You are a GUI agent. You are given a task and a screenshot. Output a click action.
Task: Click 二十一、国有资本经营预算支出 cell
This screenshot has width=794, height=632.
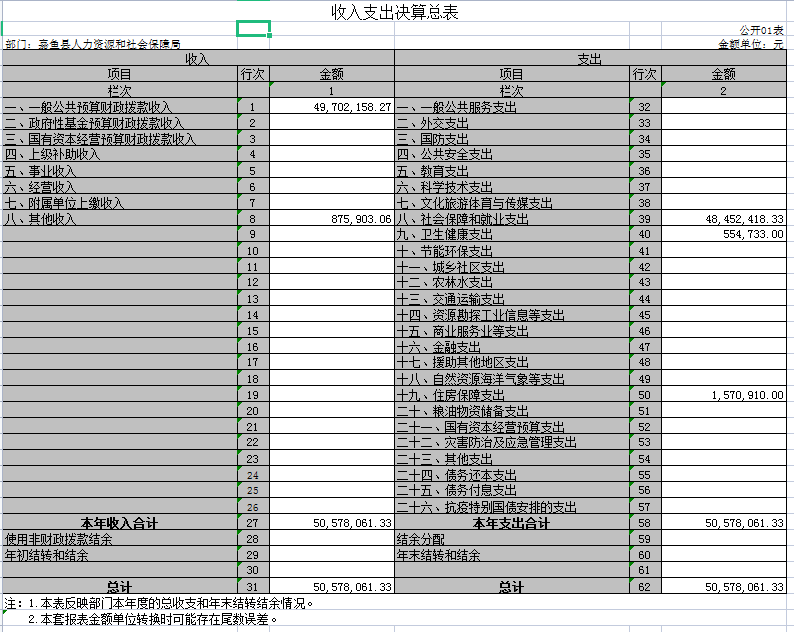(511, 427)
